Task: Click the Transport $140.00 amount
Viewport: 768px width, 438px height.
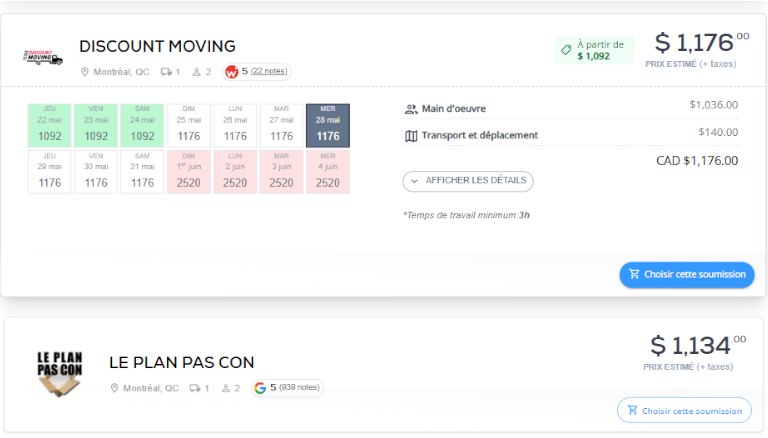Action: click(718, 132)
